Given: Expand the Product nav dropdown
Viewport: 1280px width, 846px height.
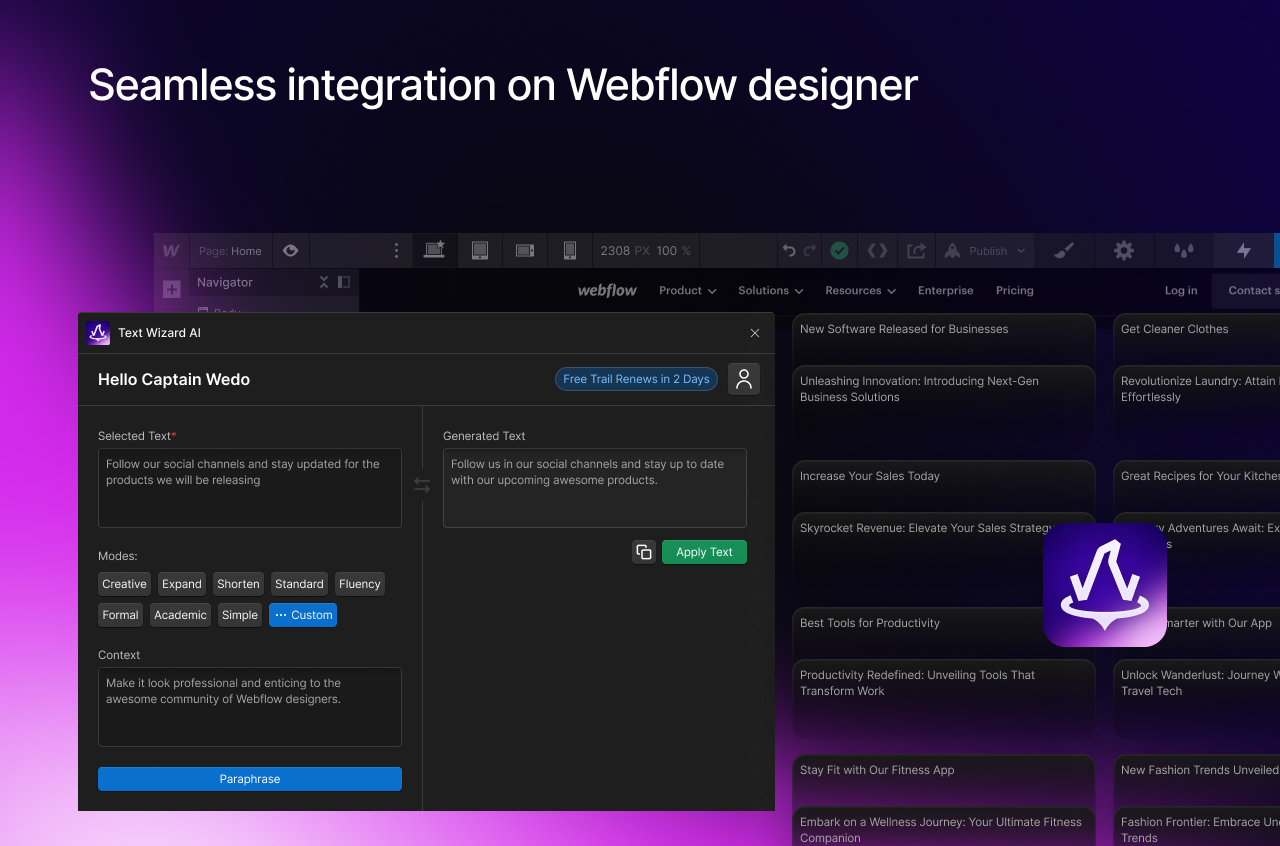Looking at the screenshot, I should (x=687, y=290).
